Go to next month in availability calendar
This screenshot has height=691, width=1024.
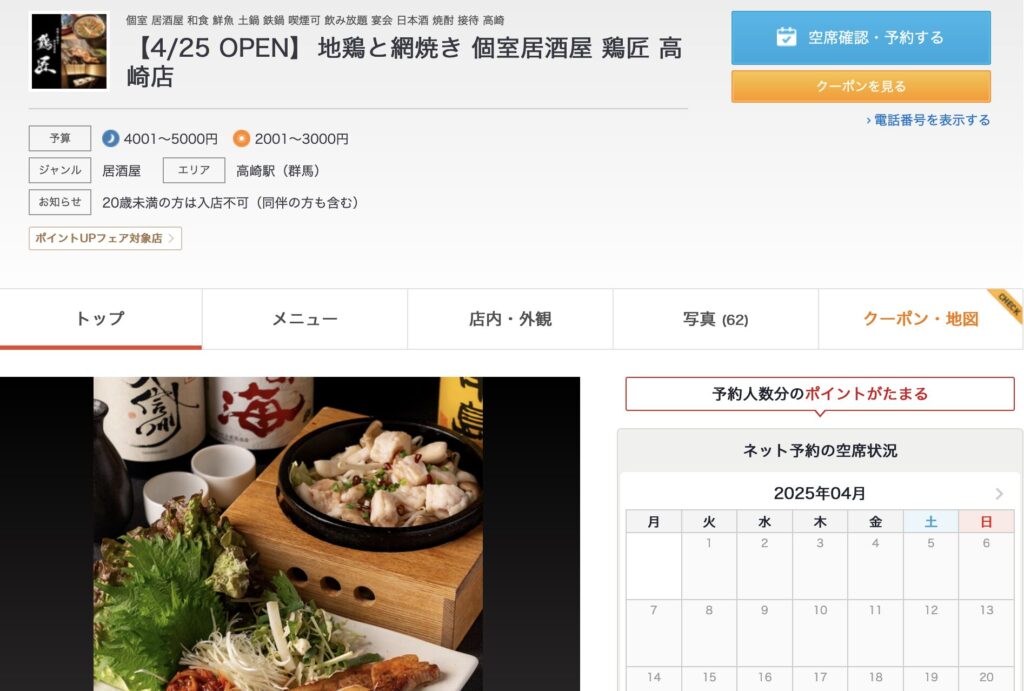(x=999, y=493)
